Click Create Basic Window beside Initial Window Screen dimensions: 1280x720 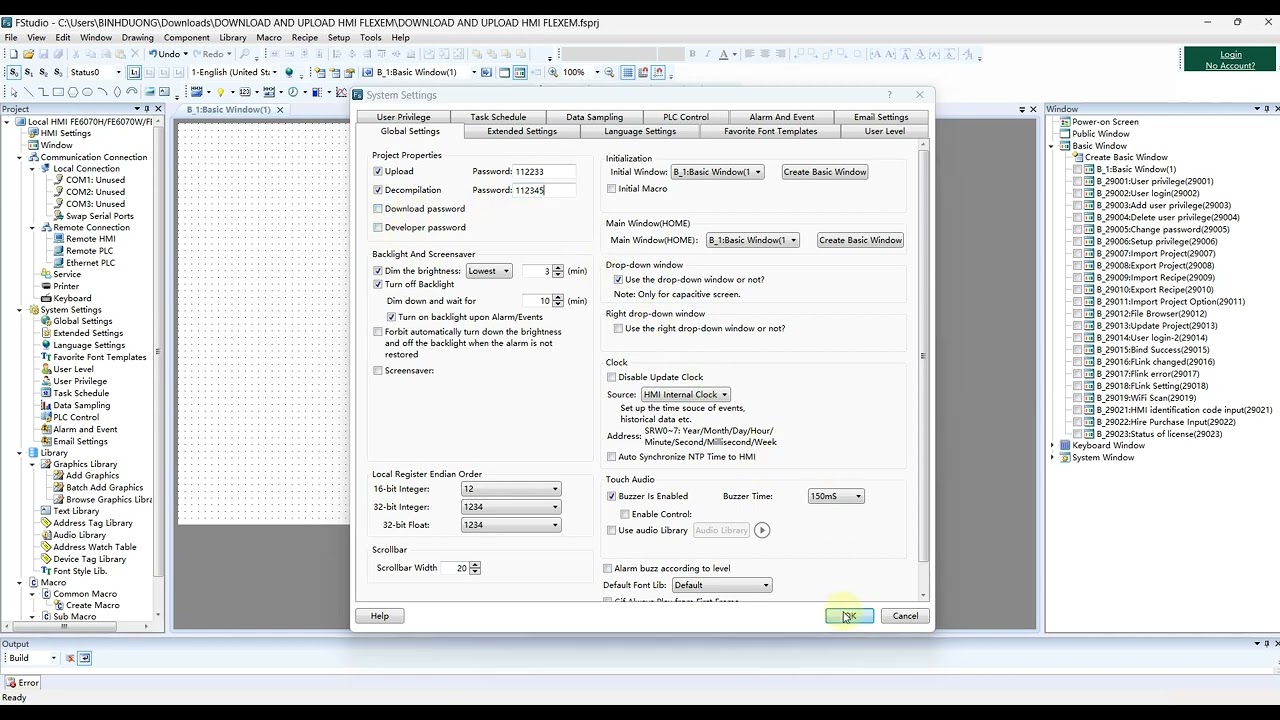coord(825,172)
